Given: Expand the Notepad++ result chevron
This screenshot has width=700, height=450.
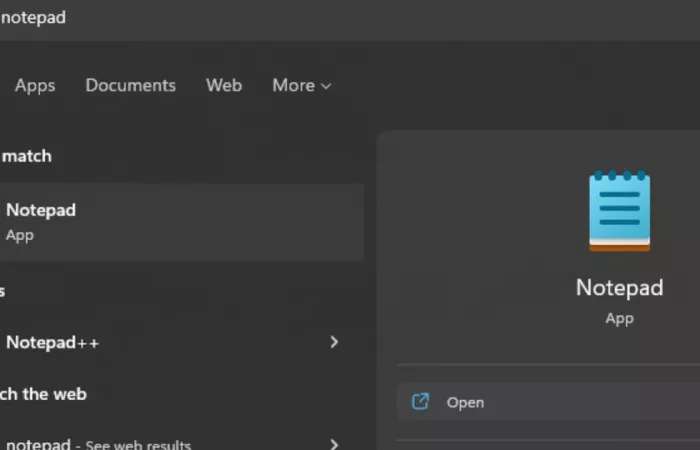Looking at the screenshot, I should click(x=334, y=342).
